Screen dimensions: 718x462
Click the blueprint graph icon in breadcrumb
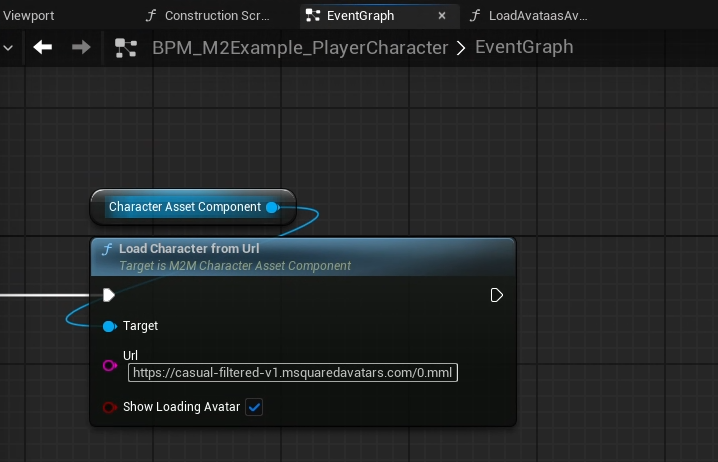126,47
